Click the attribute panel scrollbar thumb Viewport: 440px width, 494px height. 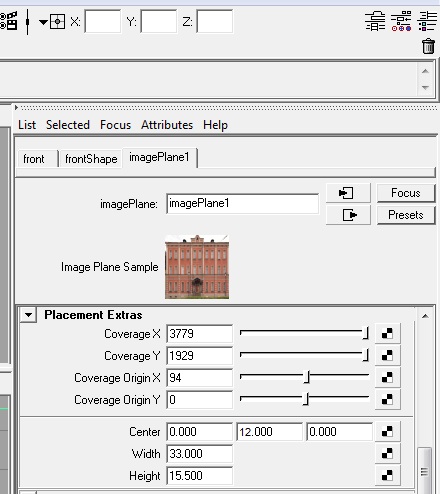pos(424,471)
